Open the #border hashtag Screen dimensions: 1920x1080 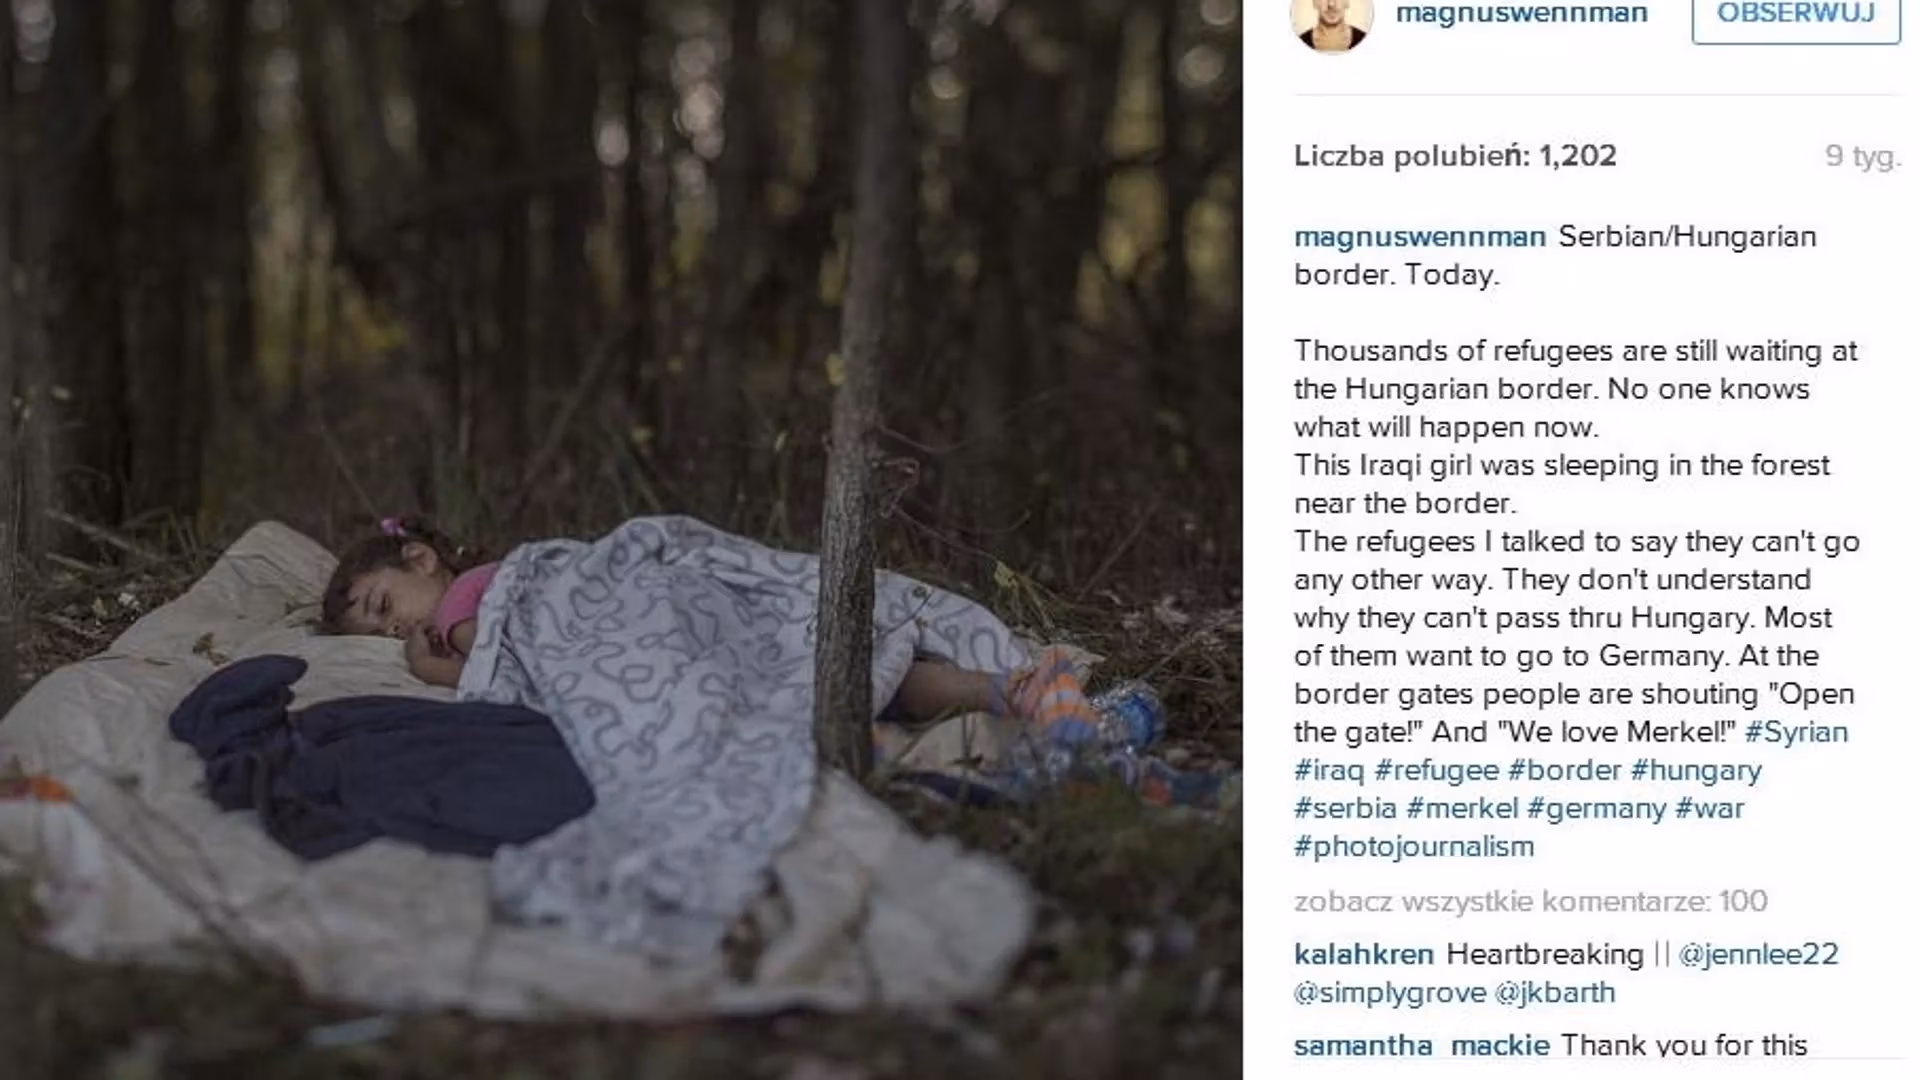tap(1564, 770)
